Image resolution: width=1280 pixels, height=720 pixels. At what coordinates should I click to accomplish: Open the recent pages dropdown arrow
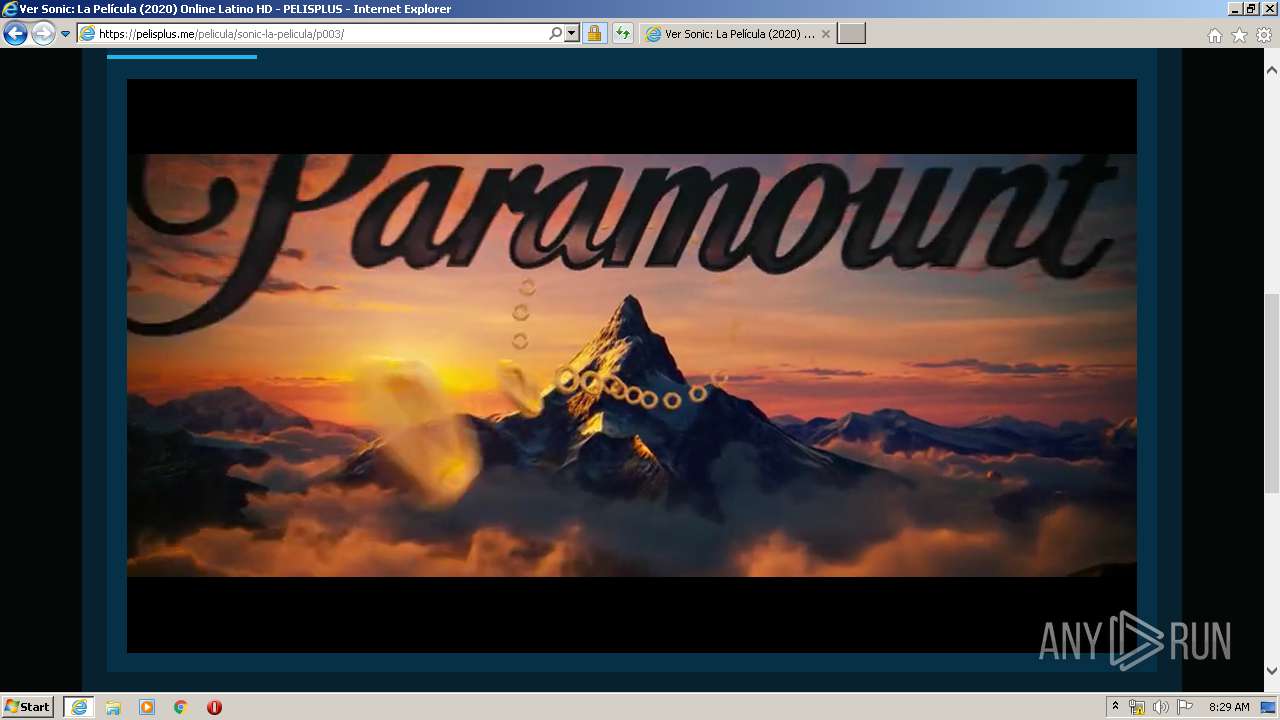[66, 34]
